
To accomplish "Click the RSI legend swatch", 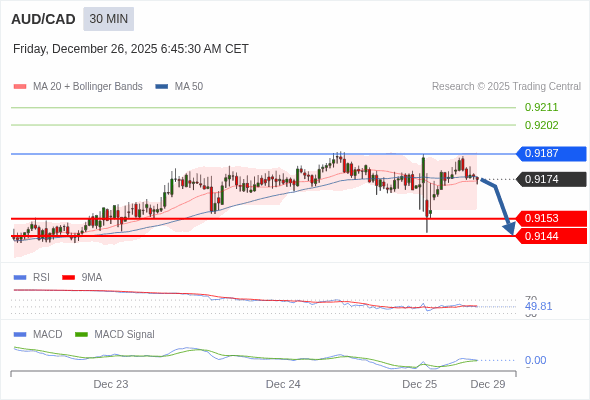I will click(x=20, y=278).
